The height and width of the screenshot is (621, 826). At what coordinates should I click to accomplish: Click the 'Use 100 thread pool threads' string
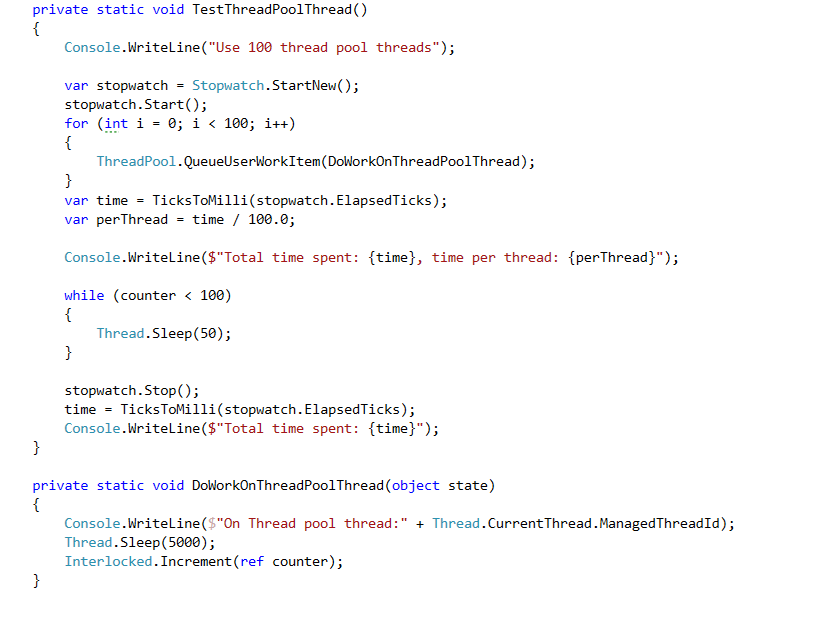pyautogui.click(x=324, y=48)
